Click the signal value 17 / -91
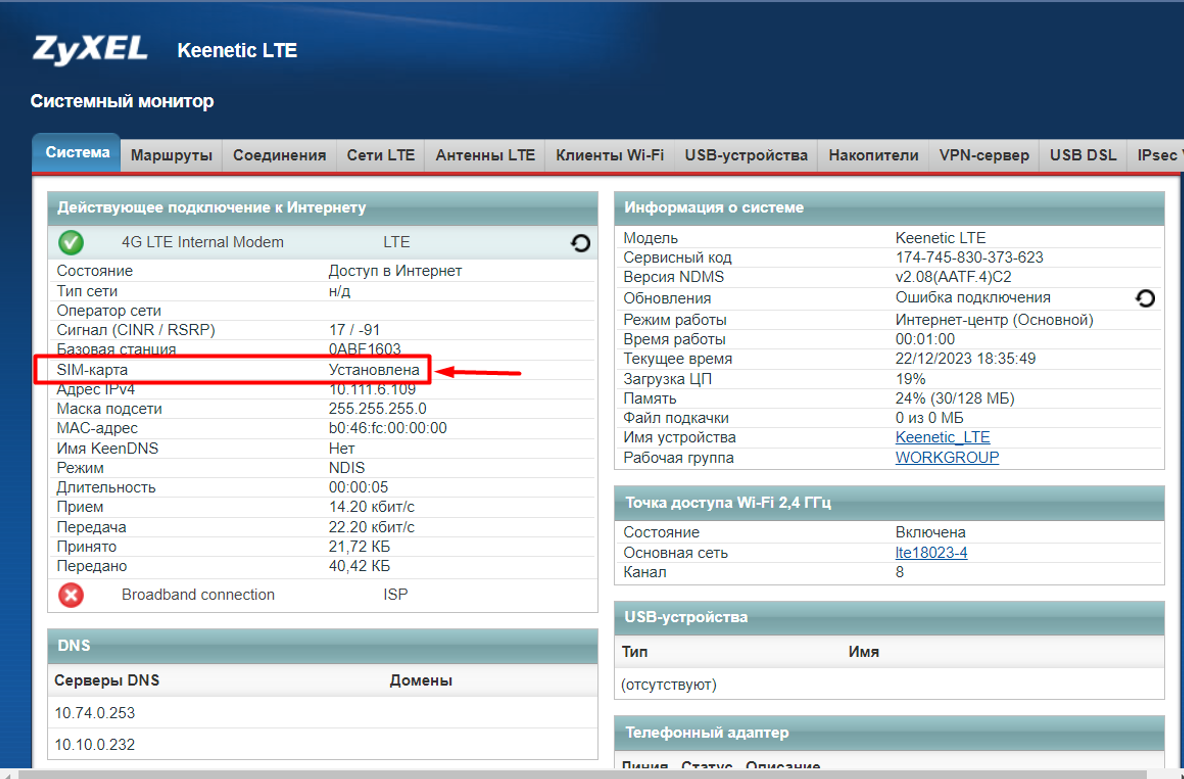 coord(354,330)
